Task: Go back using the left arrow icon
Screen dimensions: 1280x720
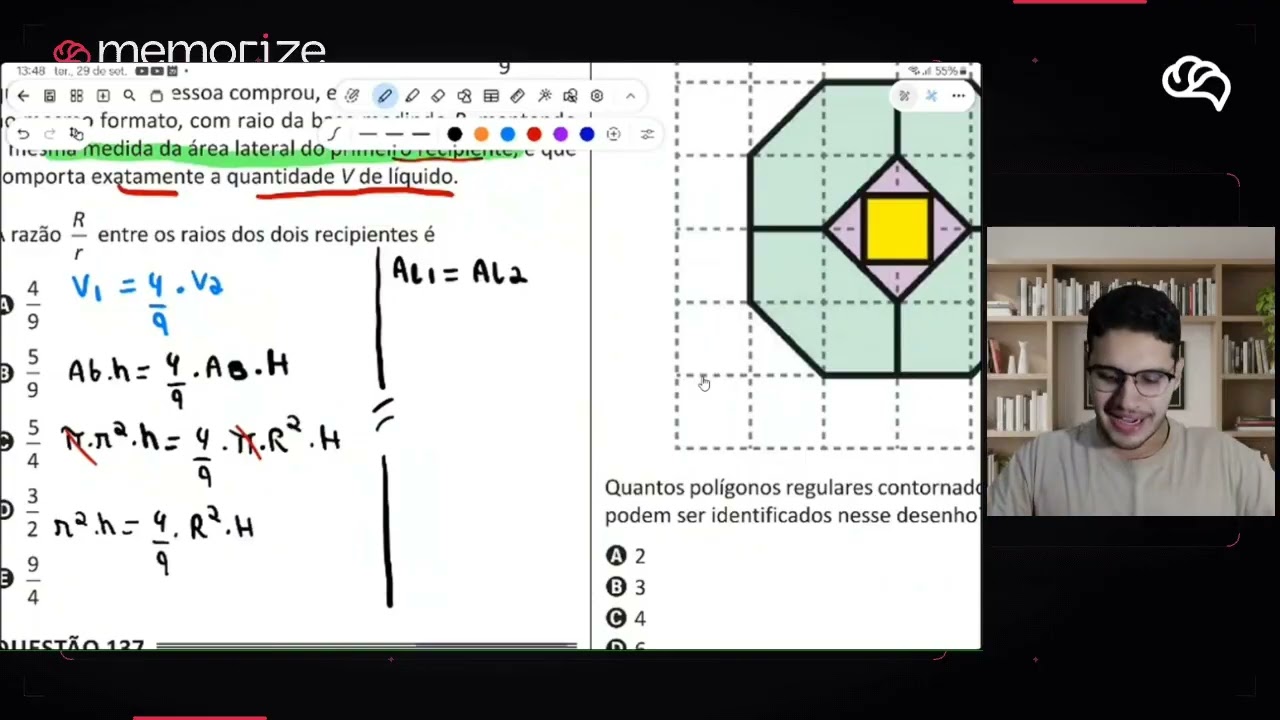Action: [x=23, y=96]
